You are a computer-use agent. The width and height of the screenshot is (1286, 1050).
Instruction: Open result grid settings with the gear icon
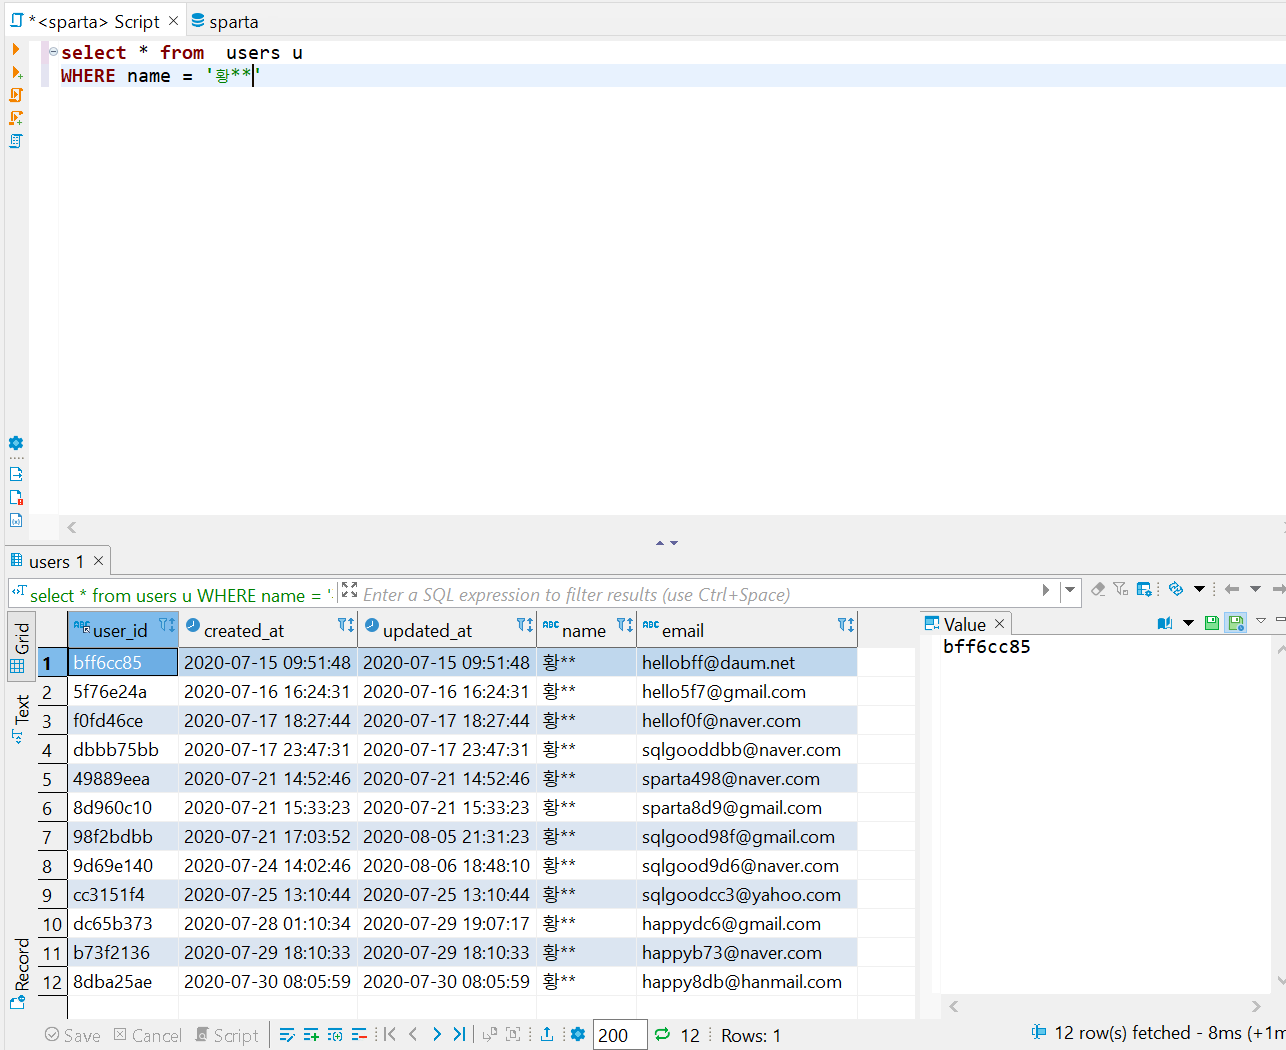point(578,1035)
